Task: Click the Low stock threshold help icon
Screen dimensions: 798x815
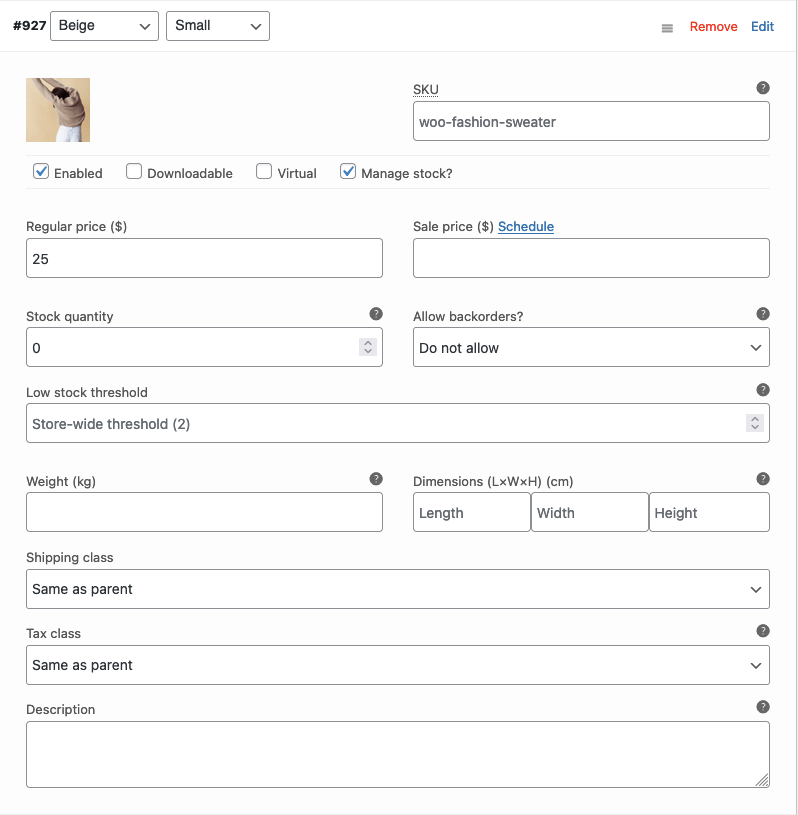Action: [x=763, y=390]
